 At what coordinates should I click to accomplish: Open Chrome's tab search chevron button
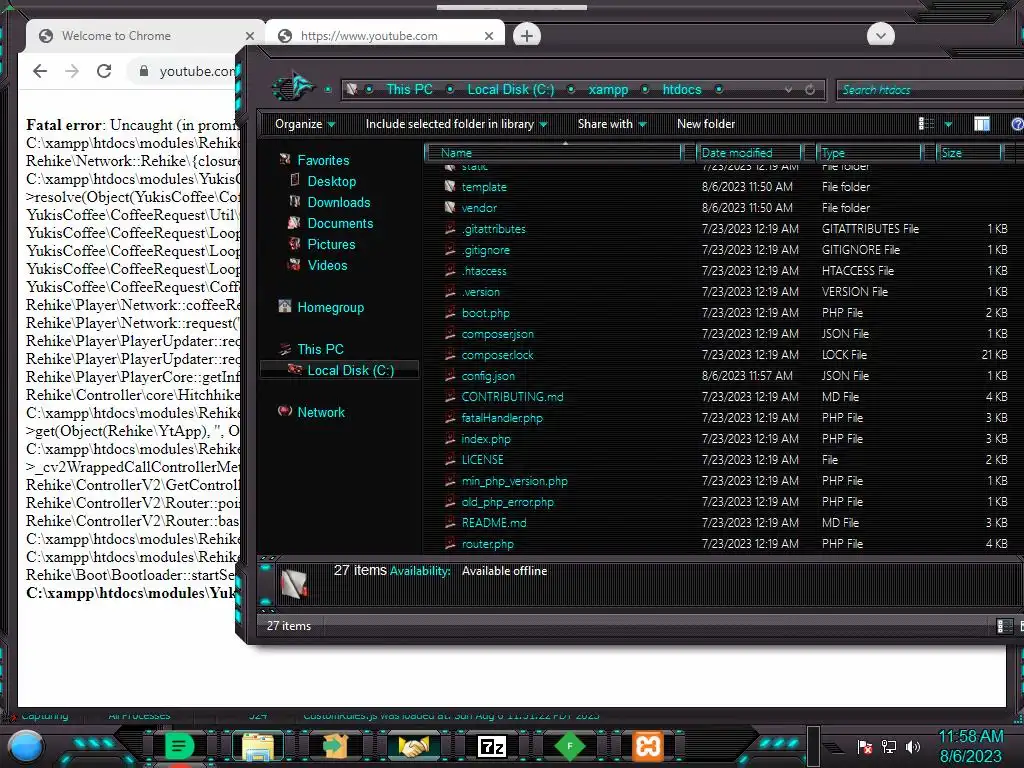[x=880, y=35]
